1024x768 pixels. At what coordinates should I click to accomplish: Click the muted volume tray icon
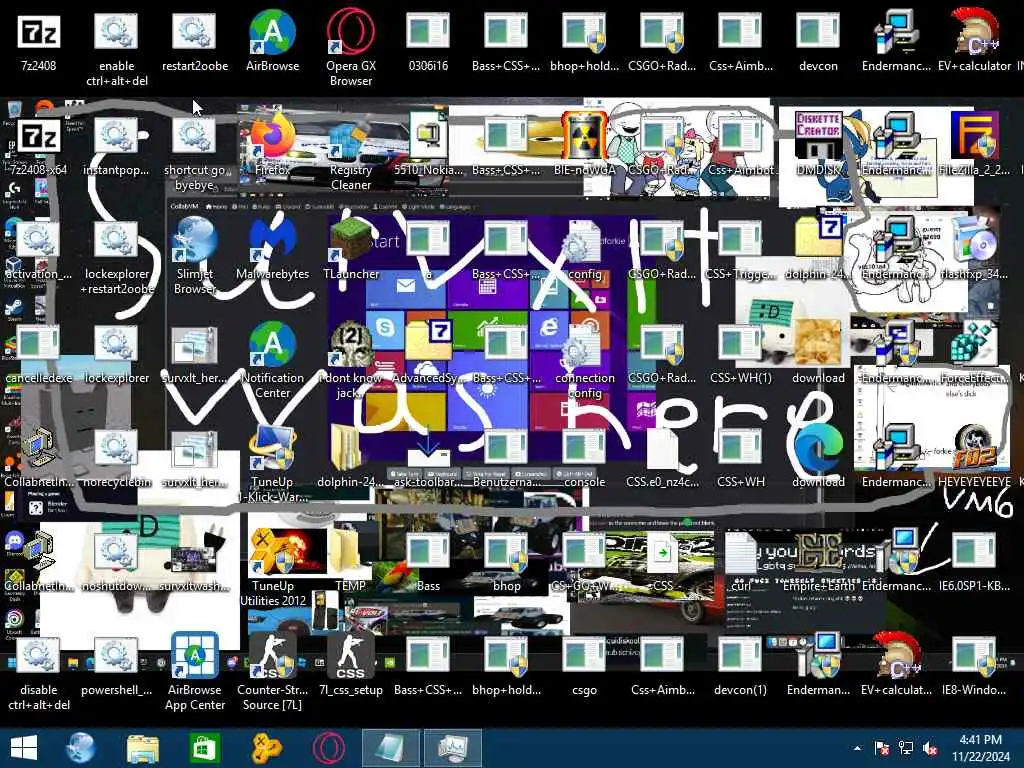(930, 748)
